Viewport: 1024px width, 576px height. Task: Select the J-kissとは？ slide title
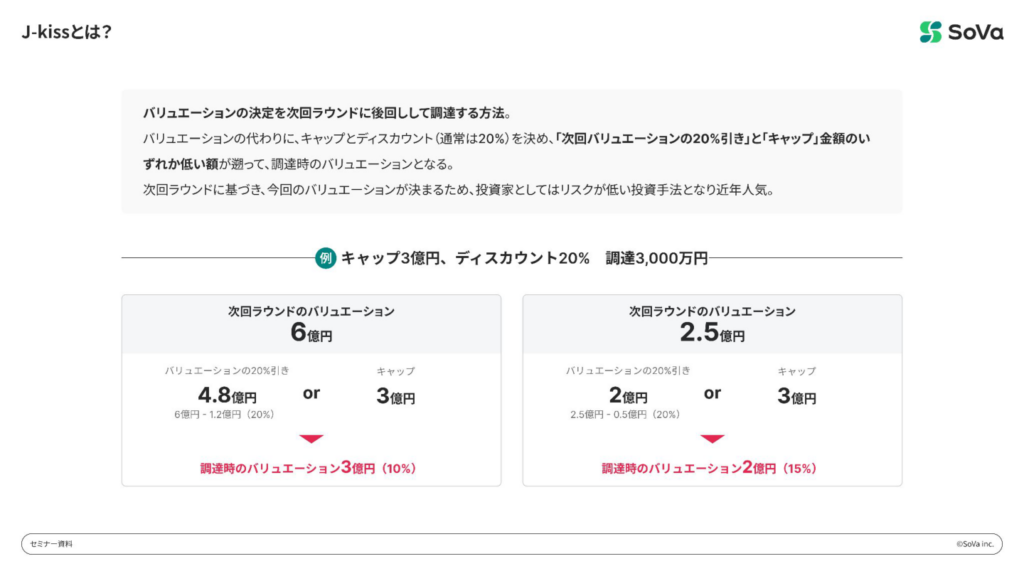[x=66, y=32]
